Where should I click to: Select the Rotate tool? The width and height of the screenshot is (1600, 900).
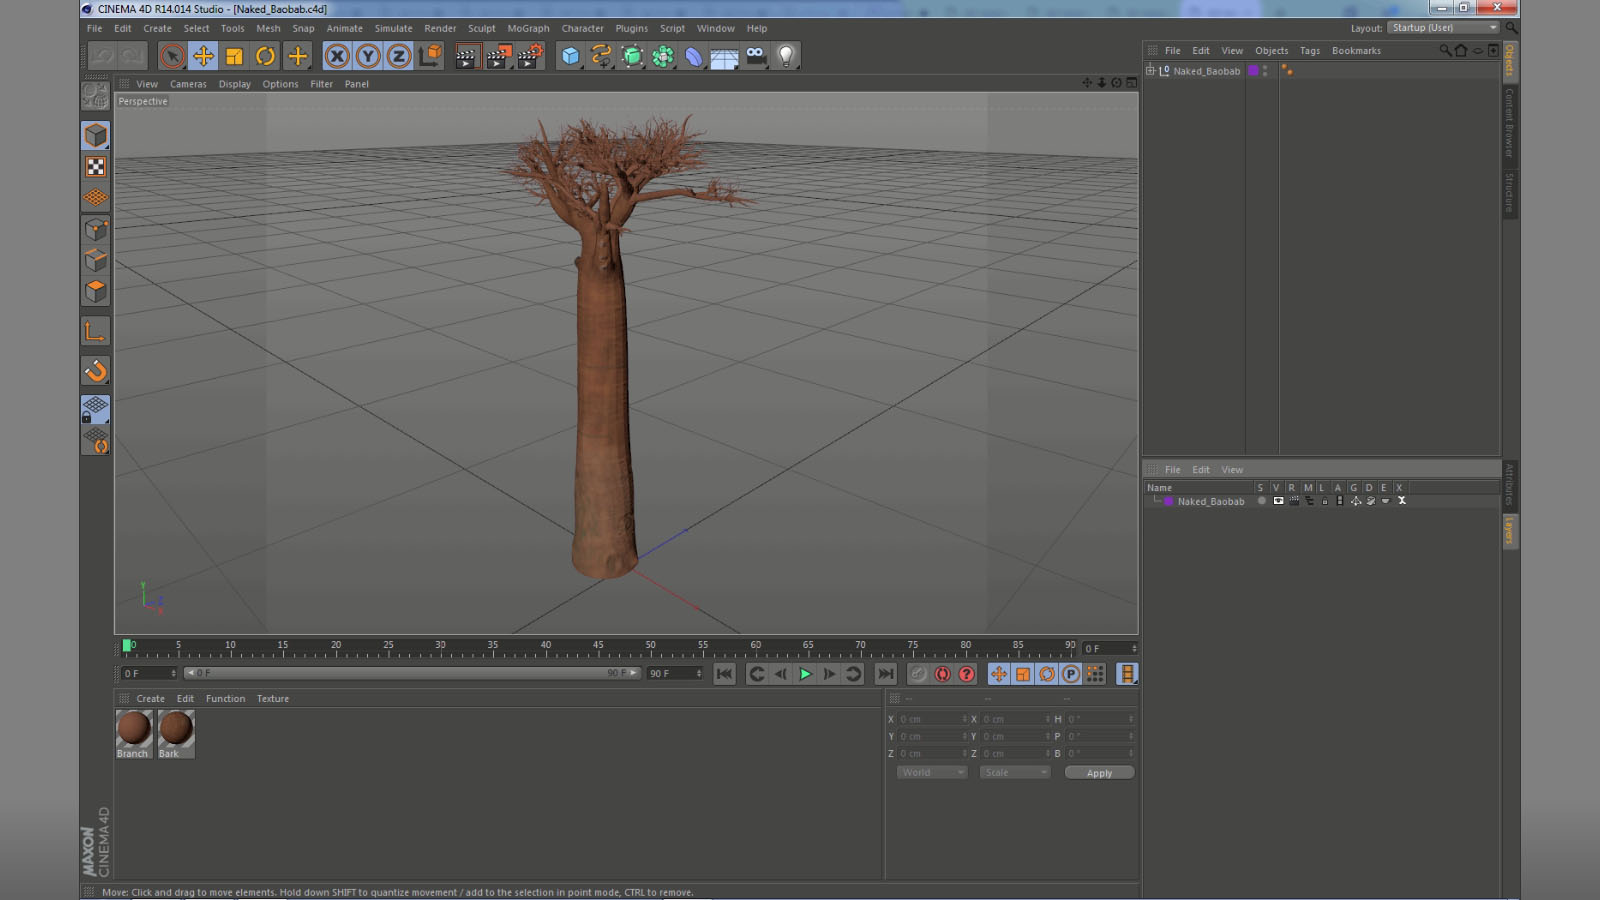click(x=265, y=56)
